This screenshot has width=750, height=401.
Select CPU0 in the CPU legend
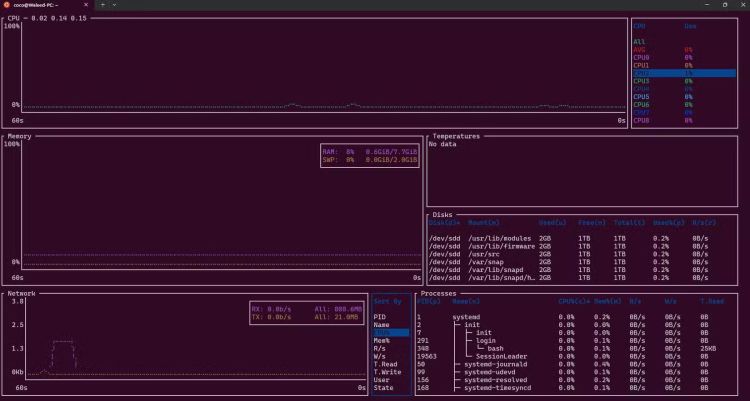point(641,57)
